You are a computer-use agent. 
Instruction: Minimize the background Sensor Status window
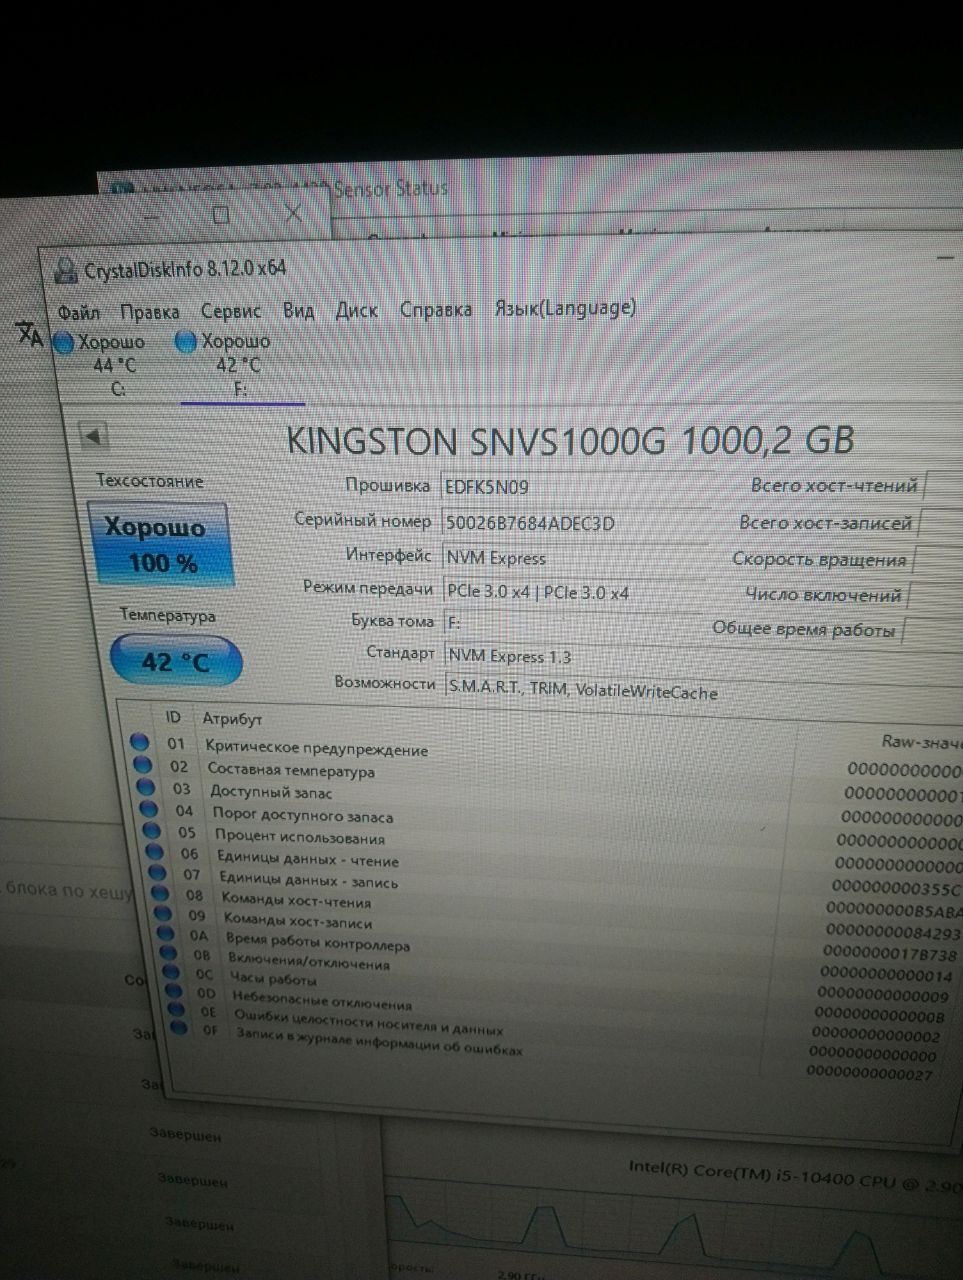click(x=152, y=216)
